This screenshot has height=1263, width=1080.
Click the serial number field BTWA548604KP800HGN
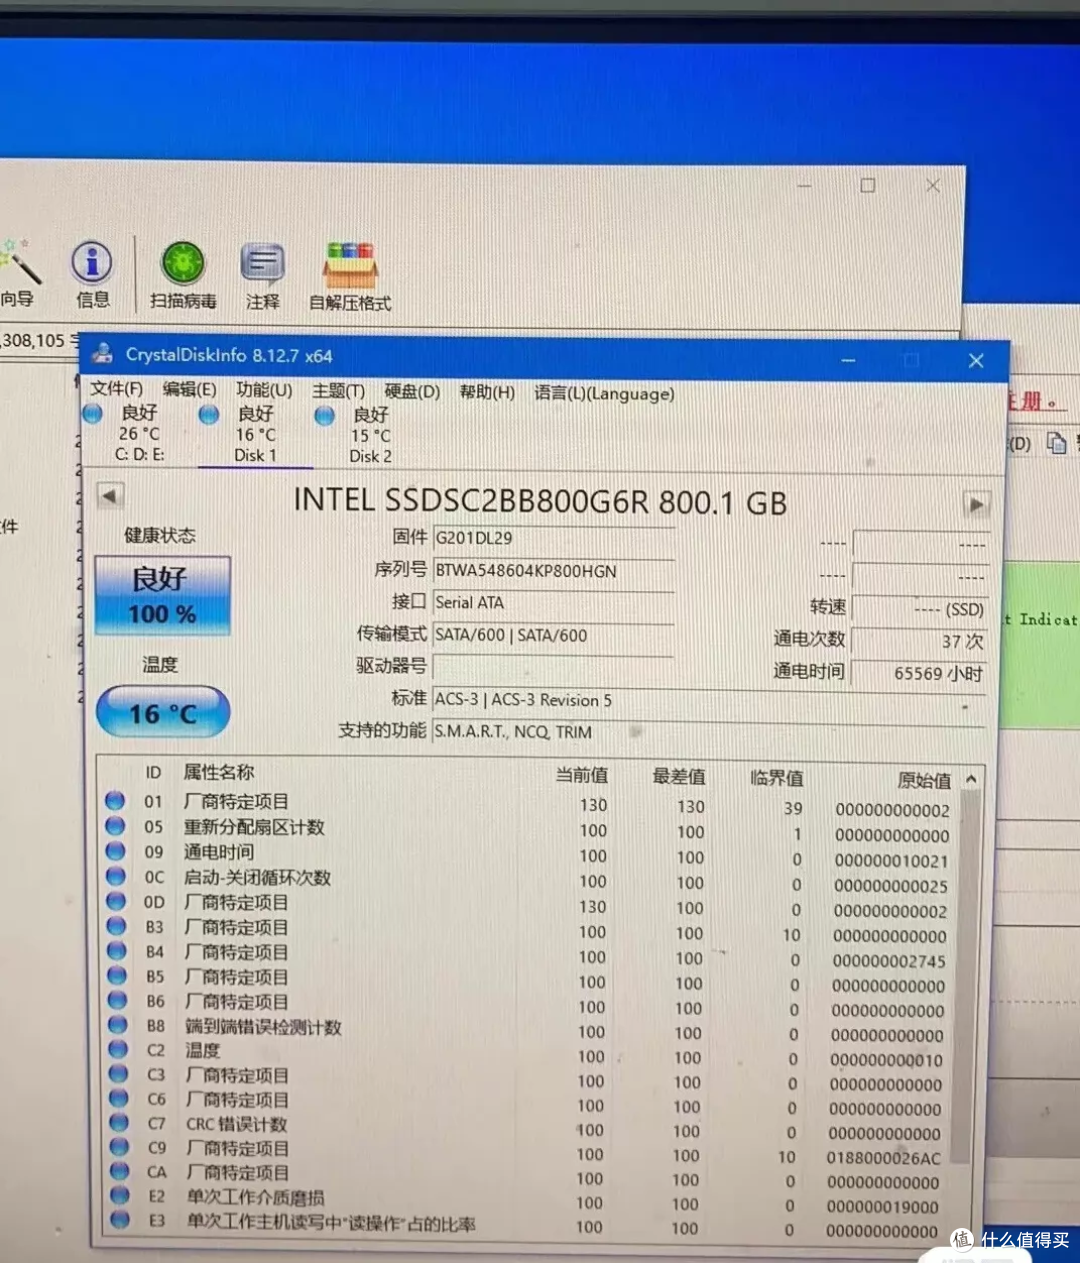[553, 571]
